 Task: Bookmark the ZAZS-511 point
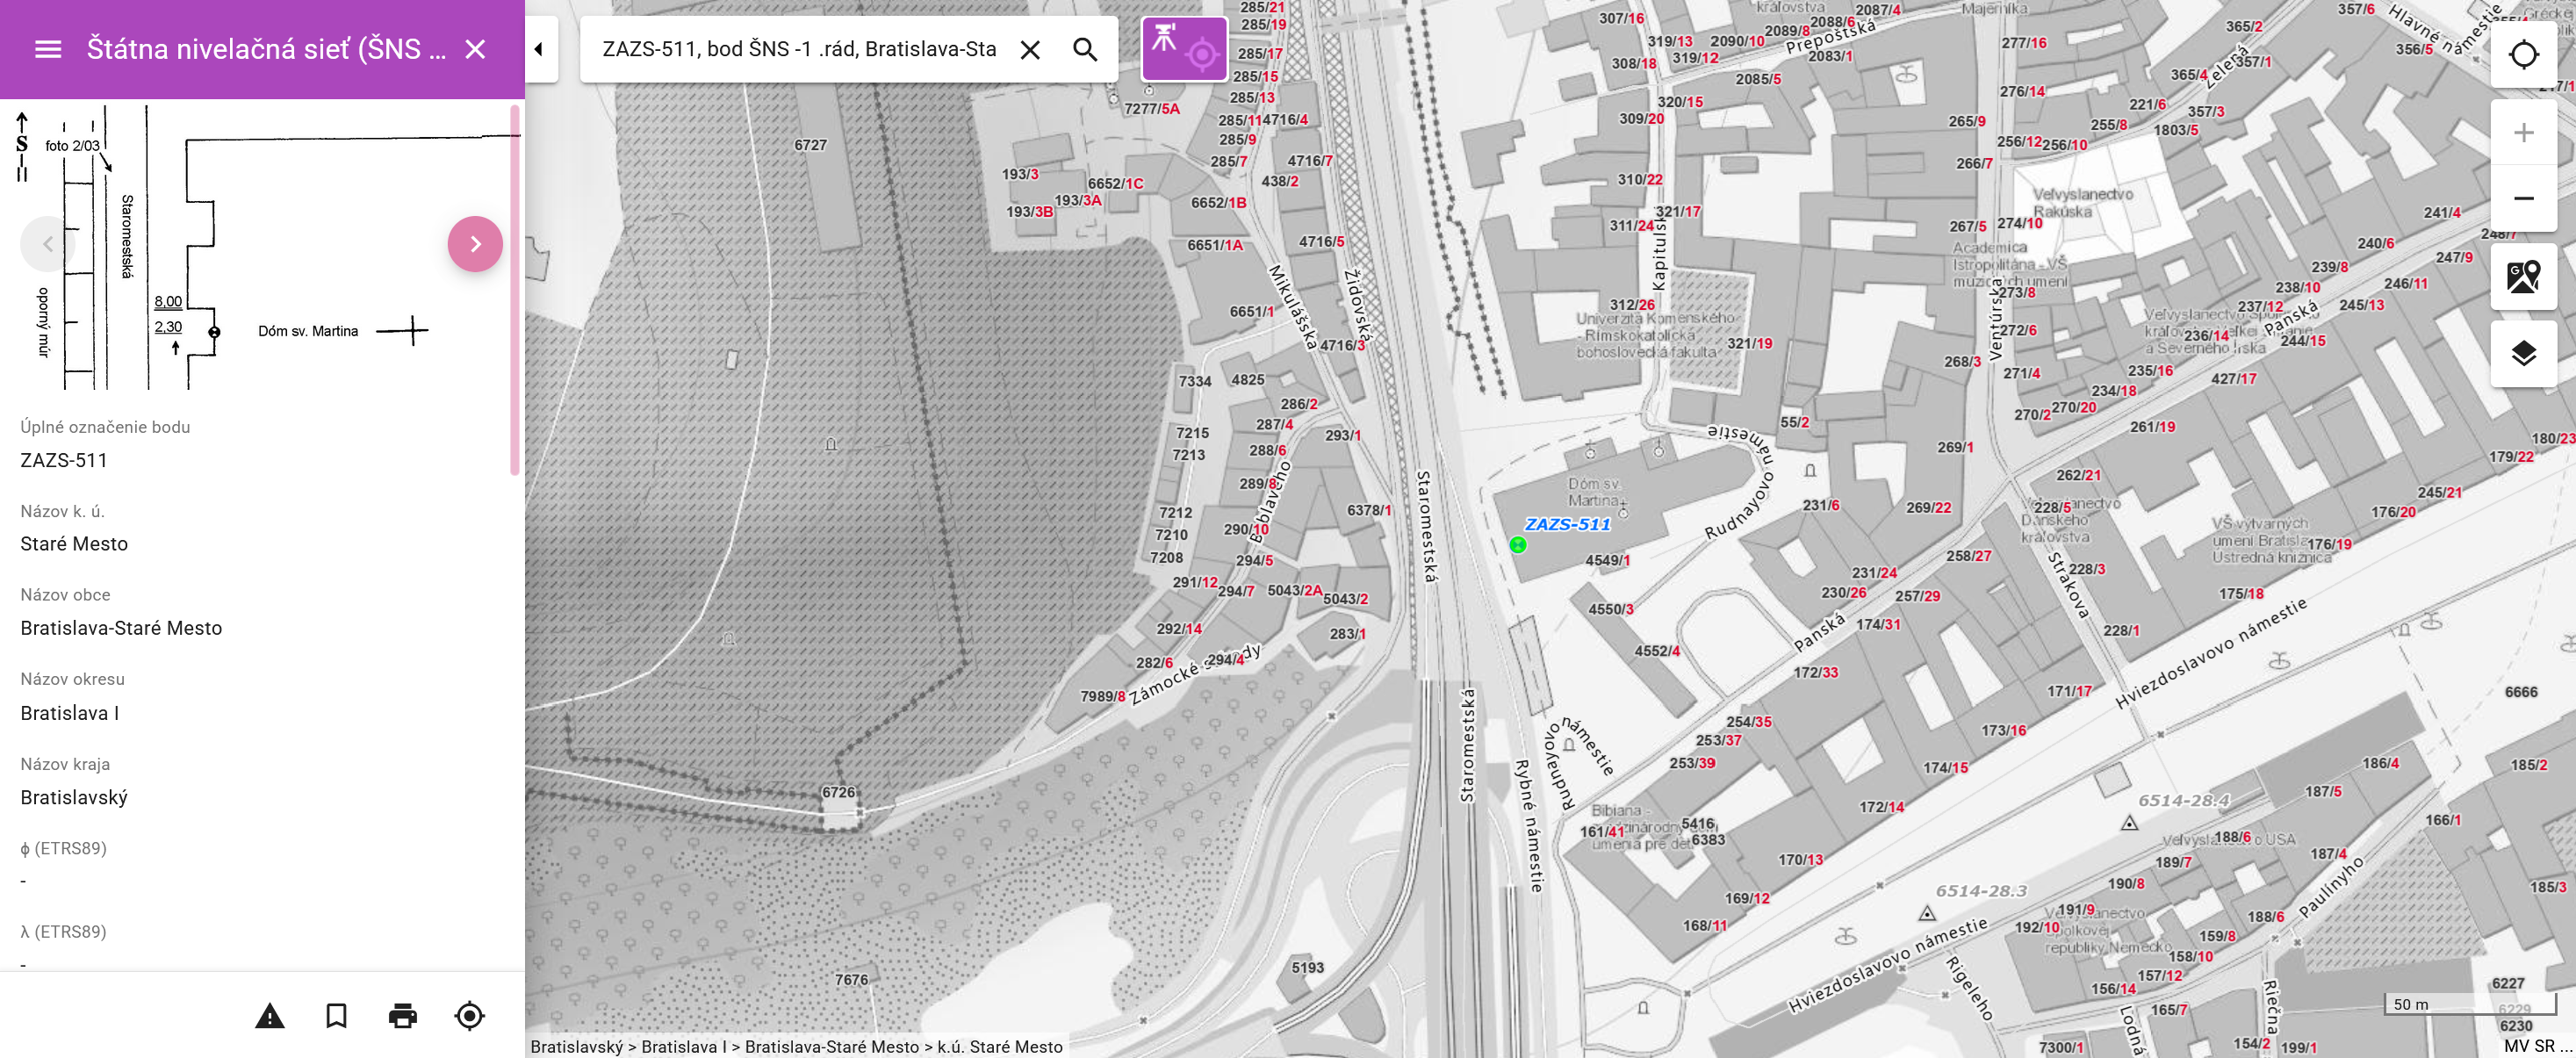pos(336,1016)
